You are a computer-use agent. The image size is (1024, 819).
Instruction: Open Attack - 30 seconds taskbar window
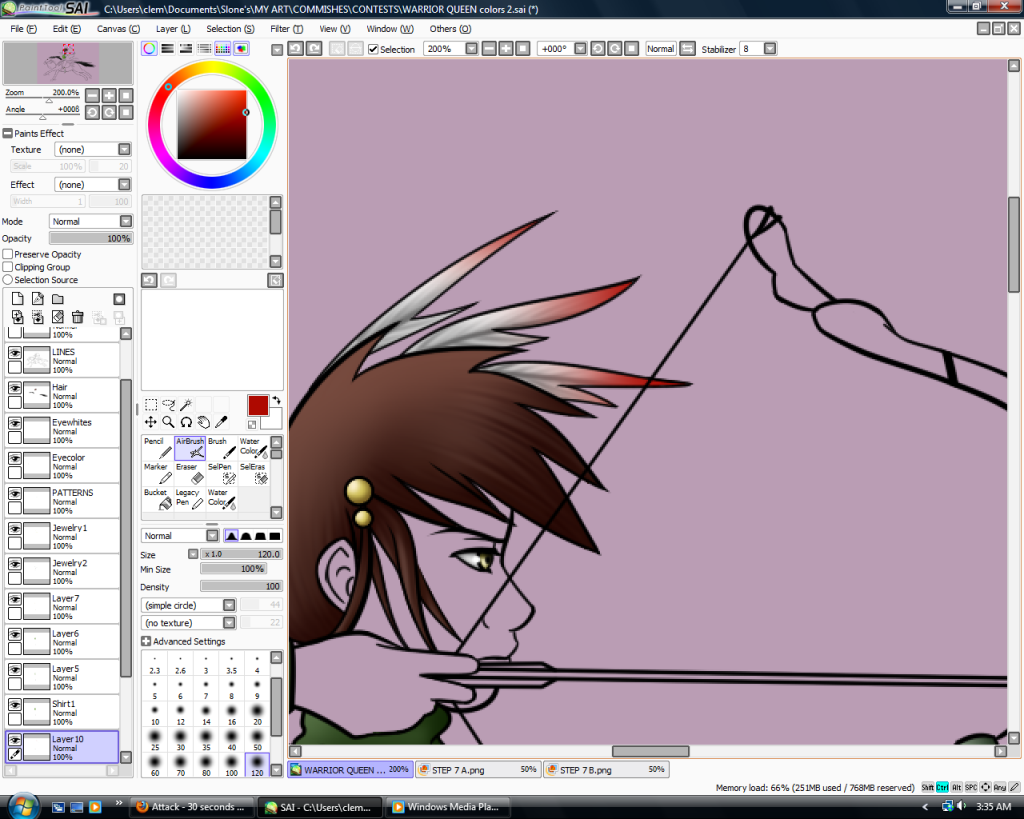pos(192,807)
